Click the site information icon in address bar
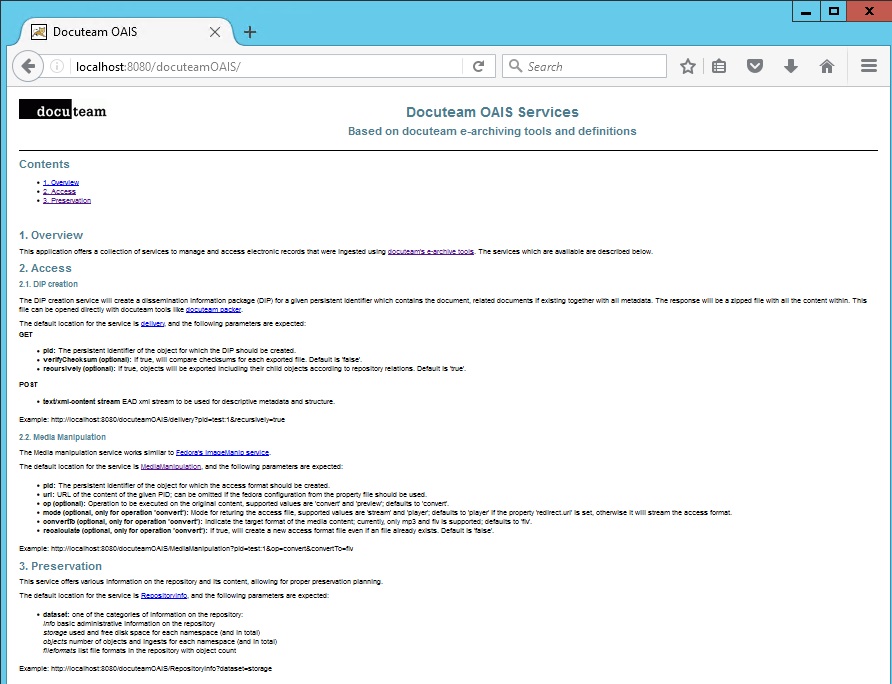Viewport: 892px width, 684px height. coord(57,67)
